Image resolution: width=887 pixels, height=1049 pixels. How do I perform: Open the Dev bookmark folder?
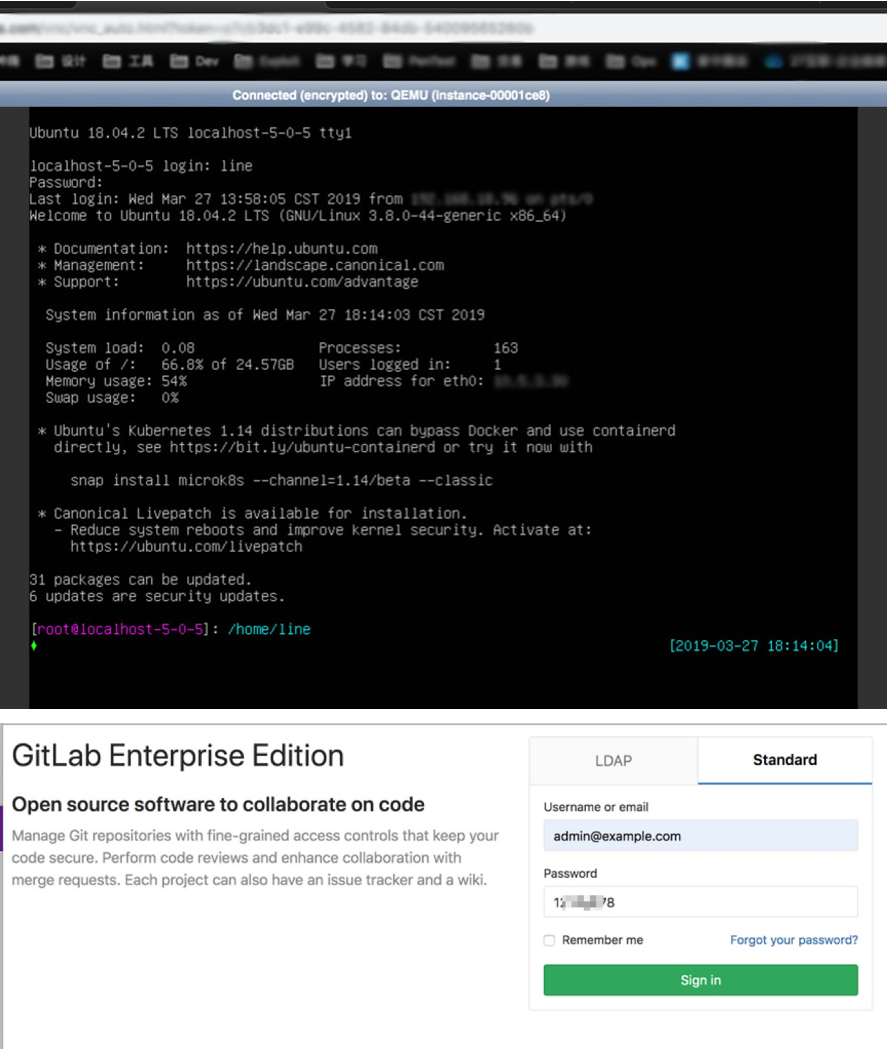click(x=195, y=62)
